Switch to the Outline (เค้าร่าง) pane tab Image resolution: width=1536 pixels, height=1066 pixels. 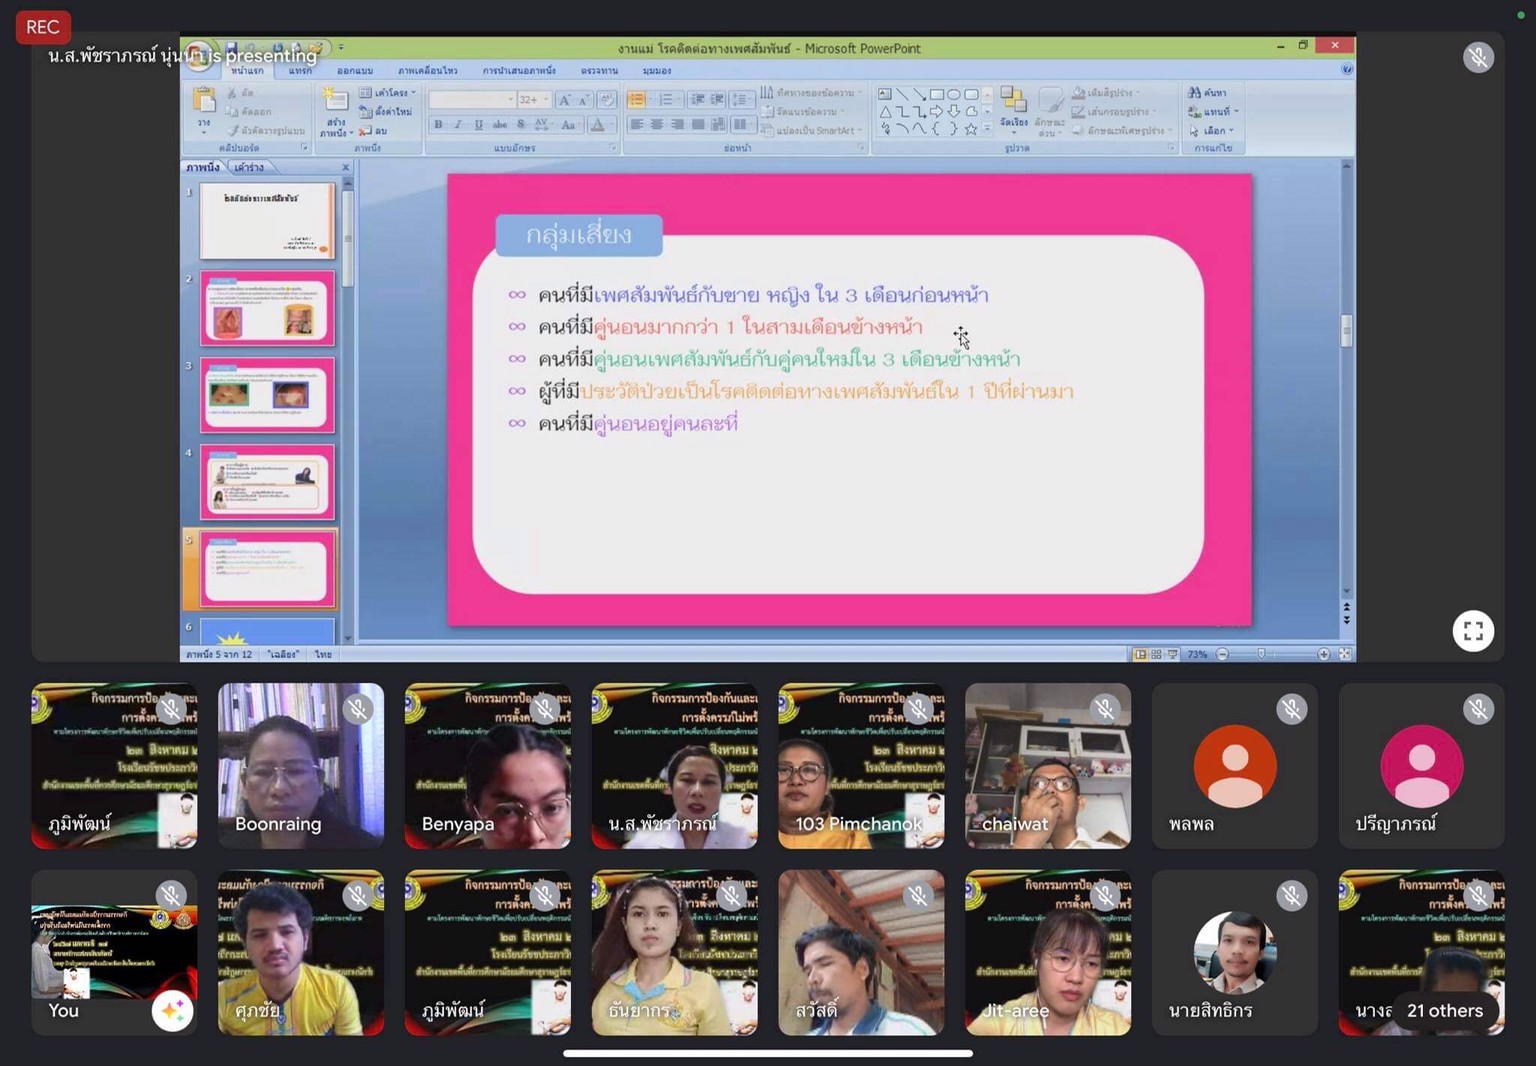tap(248, 167)
